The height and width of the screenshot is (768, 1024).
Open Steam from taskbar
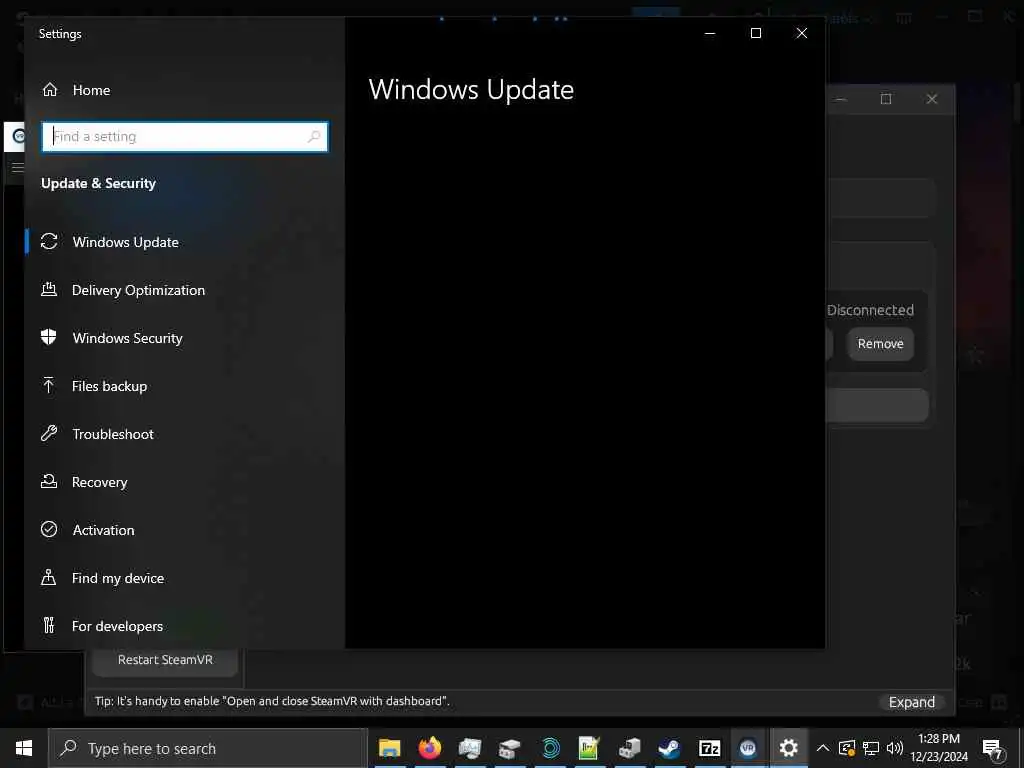[x=669, y=748]
